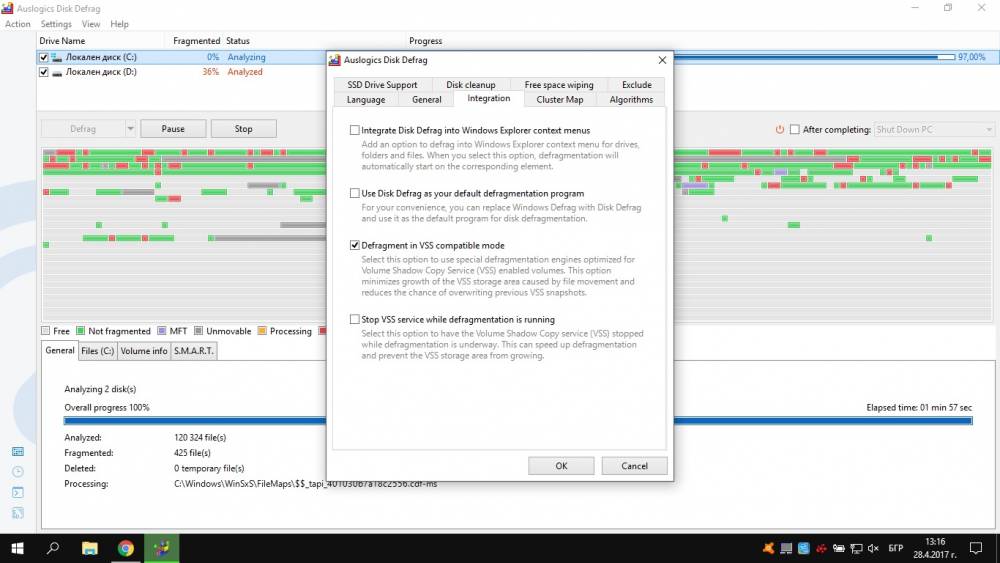
Task: Switch to Google Chrome in taskbar
Action: click(126, 548)
